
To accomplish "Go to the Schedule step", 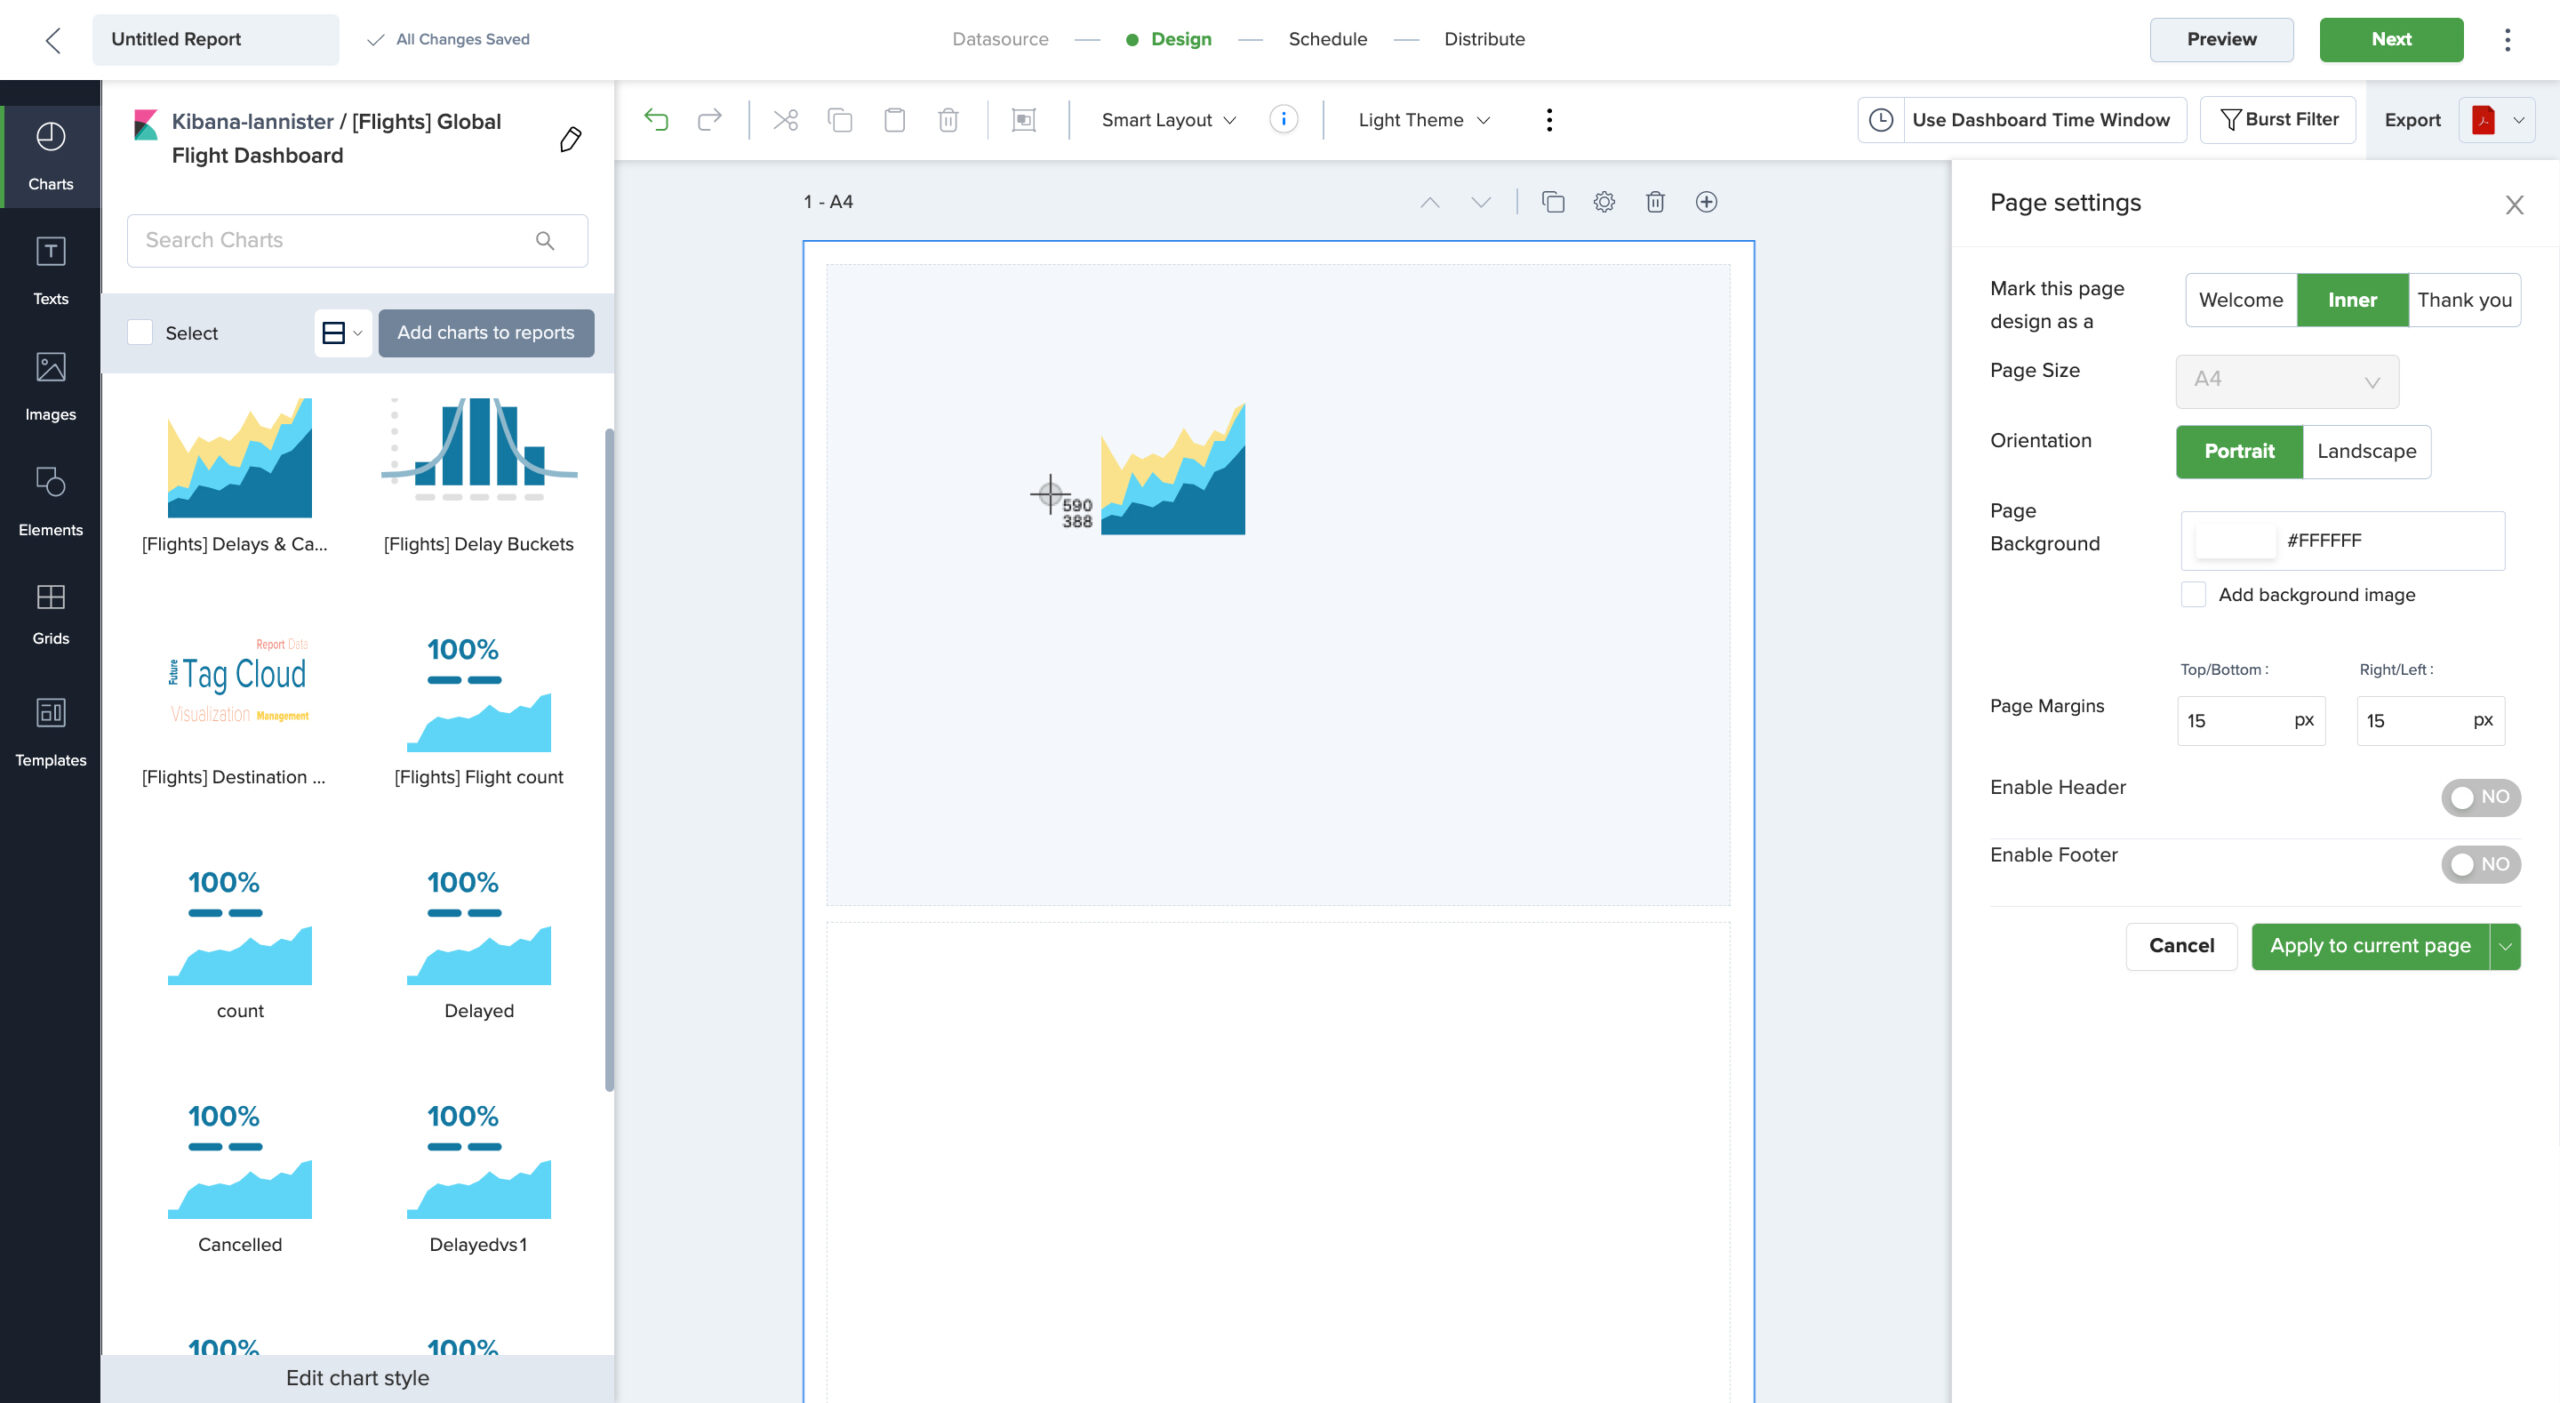I will pyautogui.click(x=1327, y=39).
